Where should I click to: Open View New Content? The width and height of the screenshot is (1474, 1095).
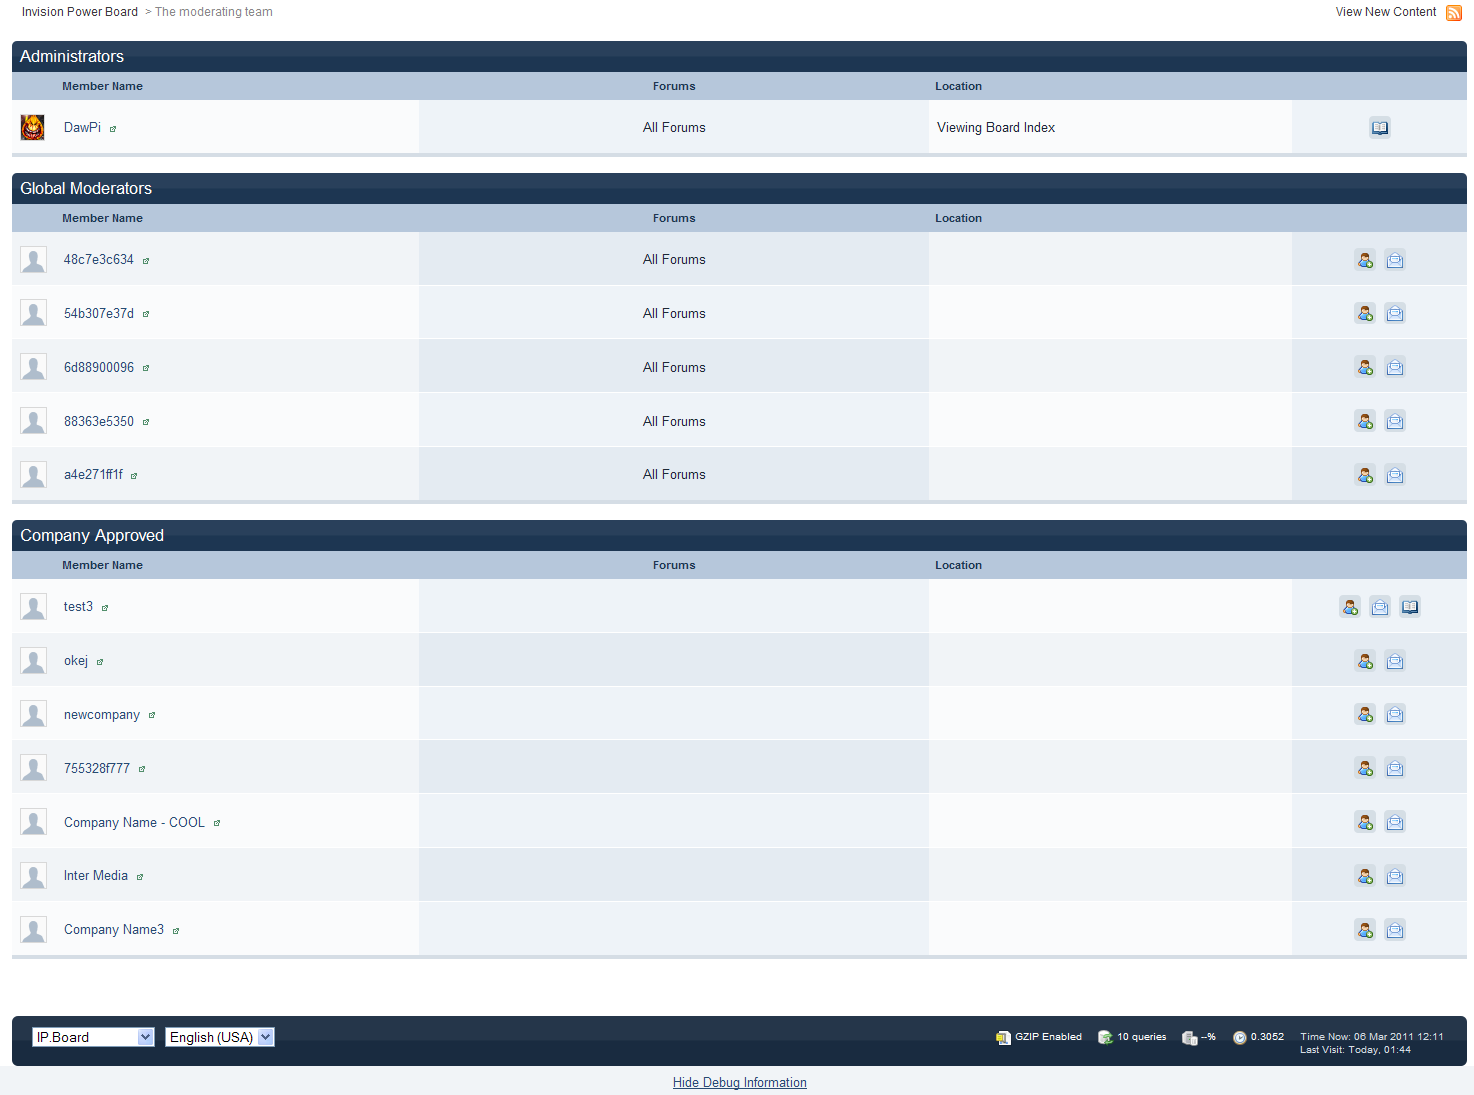pyautogui.click(x=1386, y=11)
